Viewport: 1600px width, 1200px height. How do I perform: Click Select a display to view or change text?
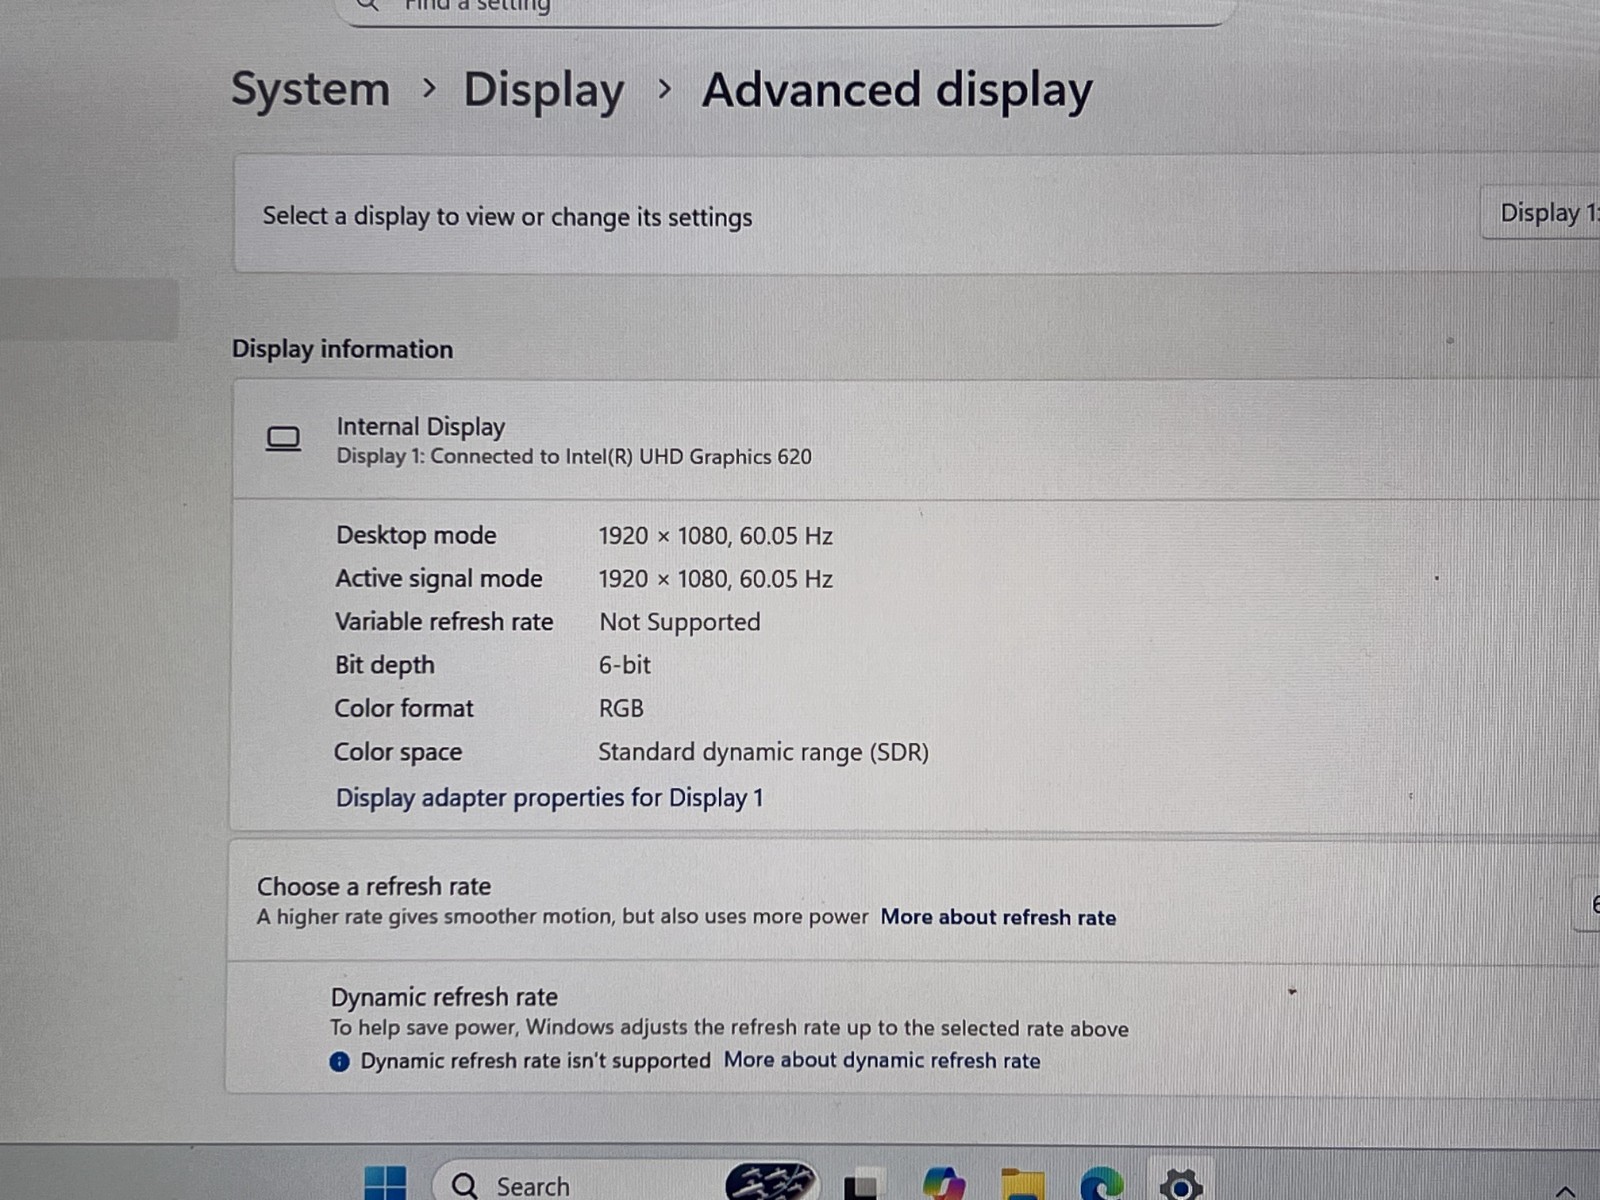coord(507,217)
